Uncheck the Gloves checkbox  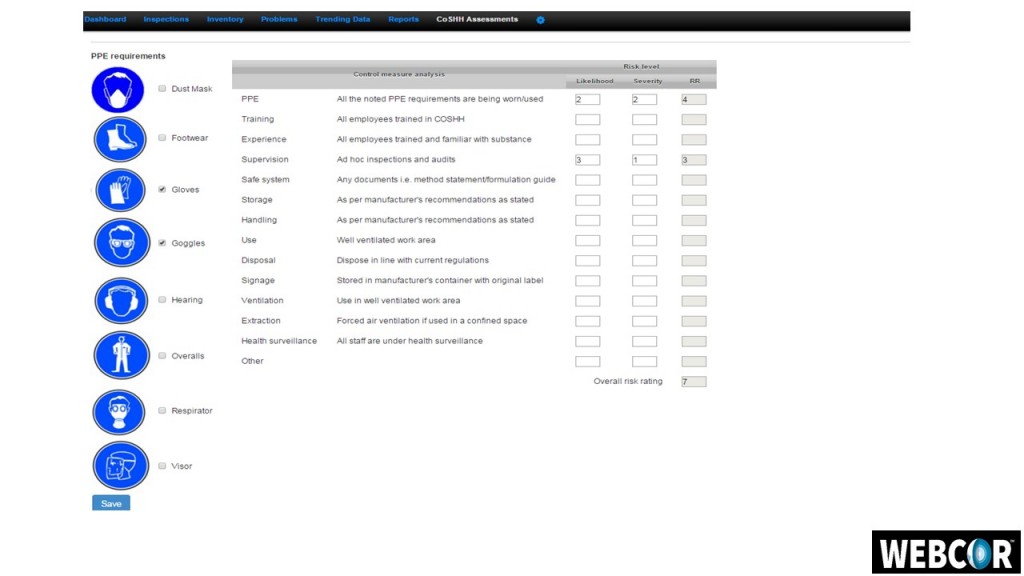162,190
